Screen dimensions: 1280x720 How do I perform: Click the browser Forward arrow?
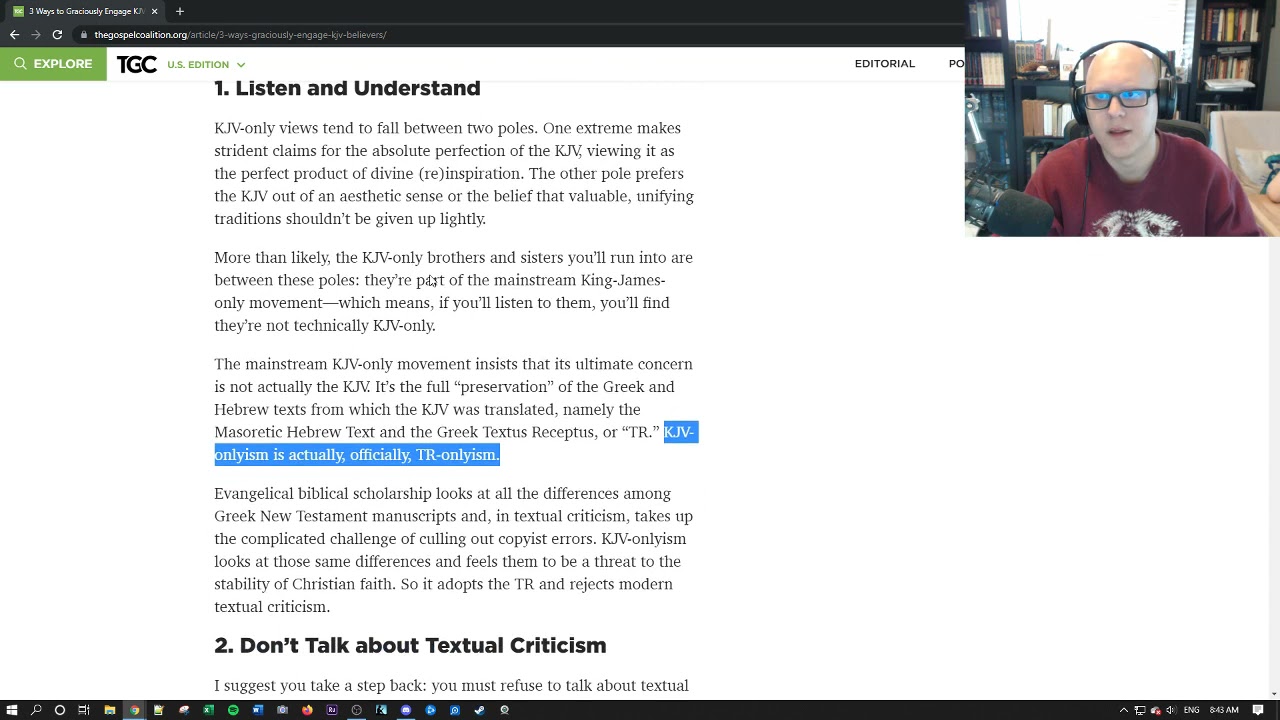[35, 35]
